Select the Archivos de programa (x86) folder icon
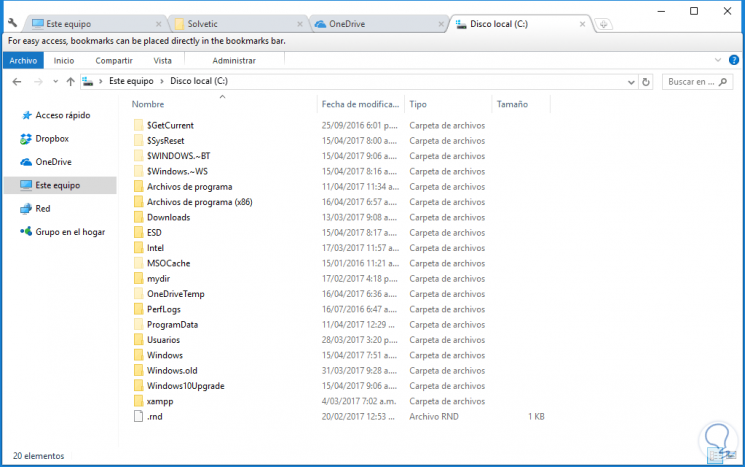Screen dimensions: 745x467 (138, 201)
